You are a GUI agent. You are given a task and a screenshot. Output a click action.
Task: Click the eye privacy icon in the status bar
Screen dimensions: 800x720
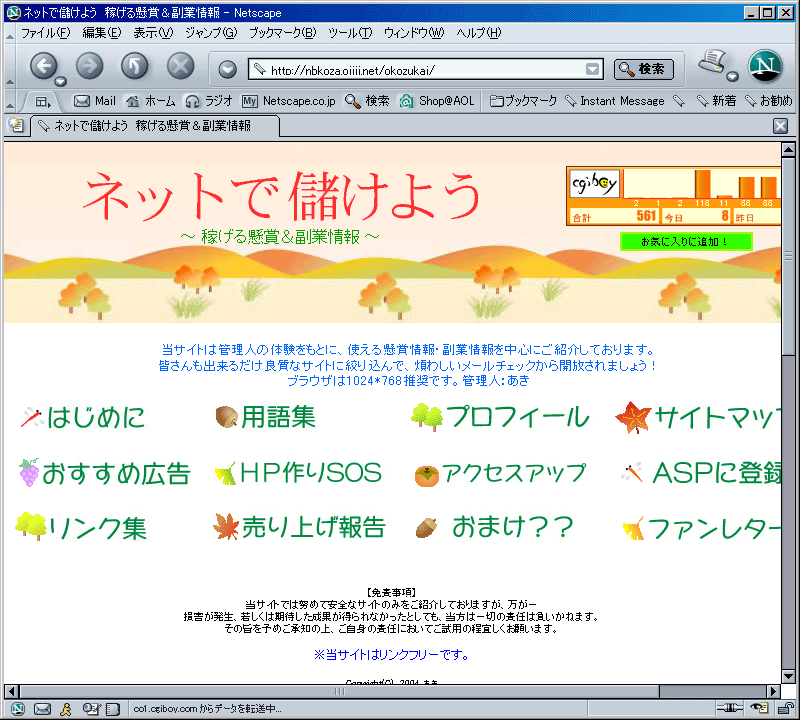pos(759,708)
